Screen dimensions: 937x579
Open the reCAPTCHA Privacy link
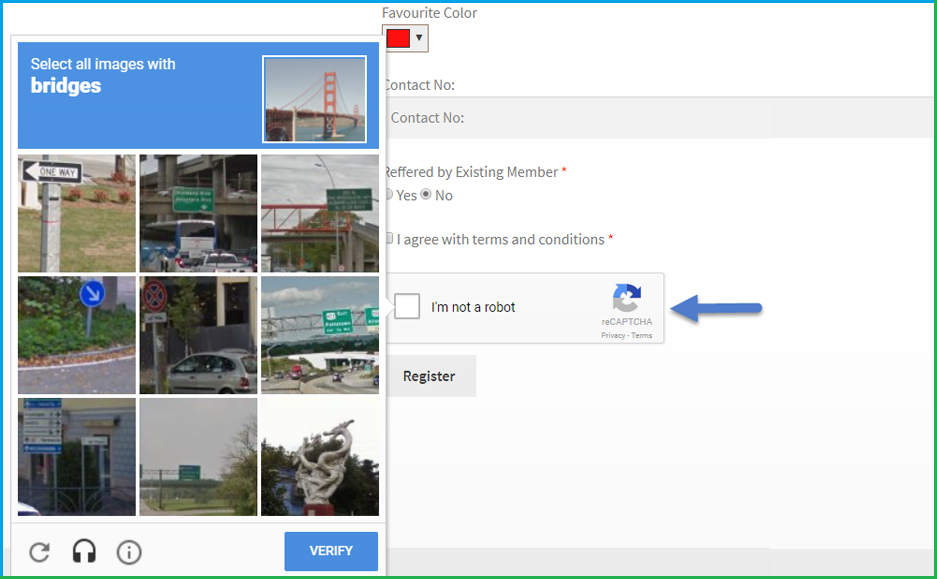pyautogui.click(x=612, y=336)
